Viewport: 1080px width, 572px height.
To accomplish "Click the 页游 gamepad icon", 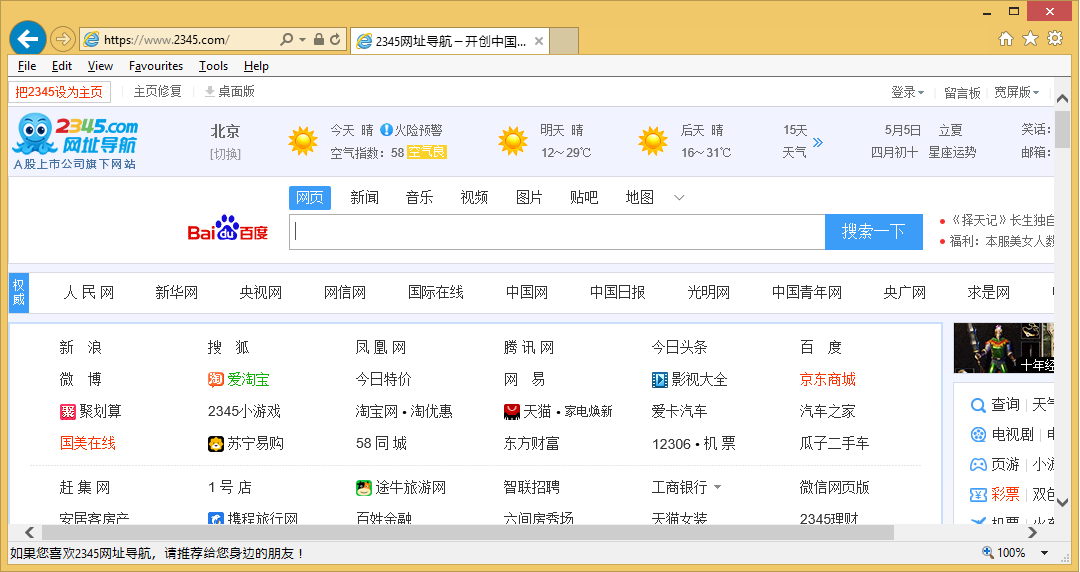I will click(x=978, y=464).
